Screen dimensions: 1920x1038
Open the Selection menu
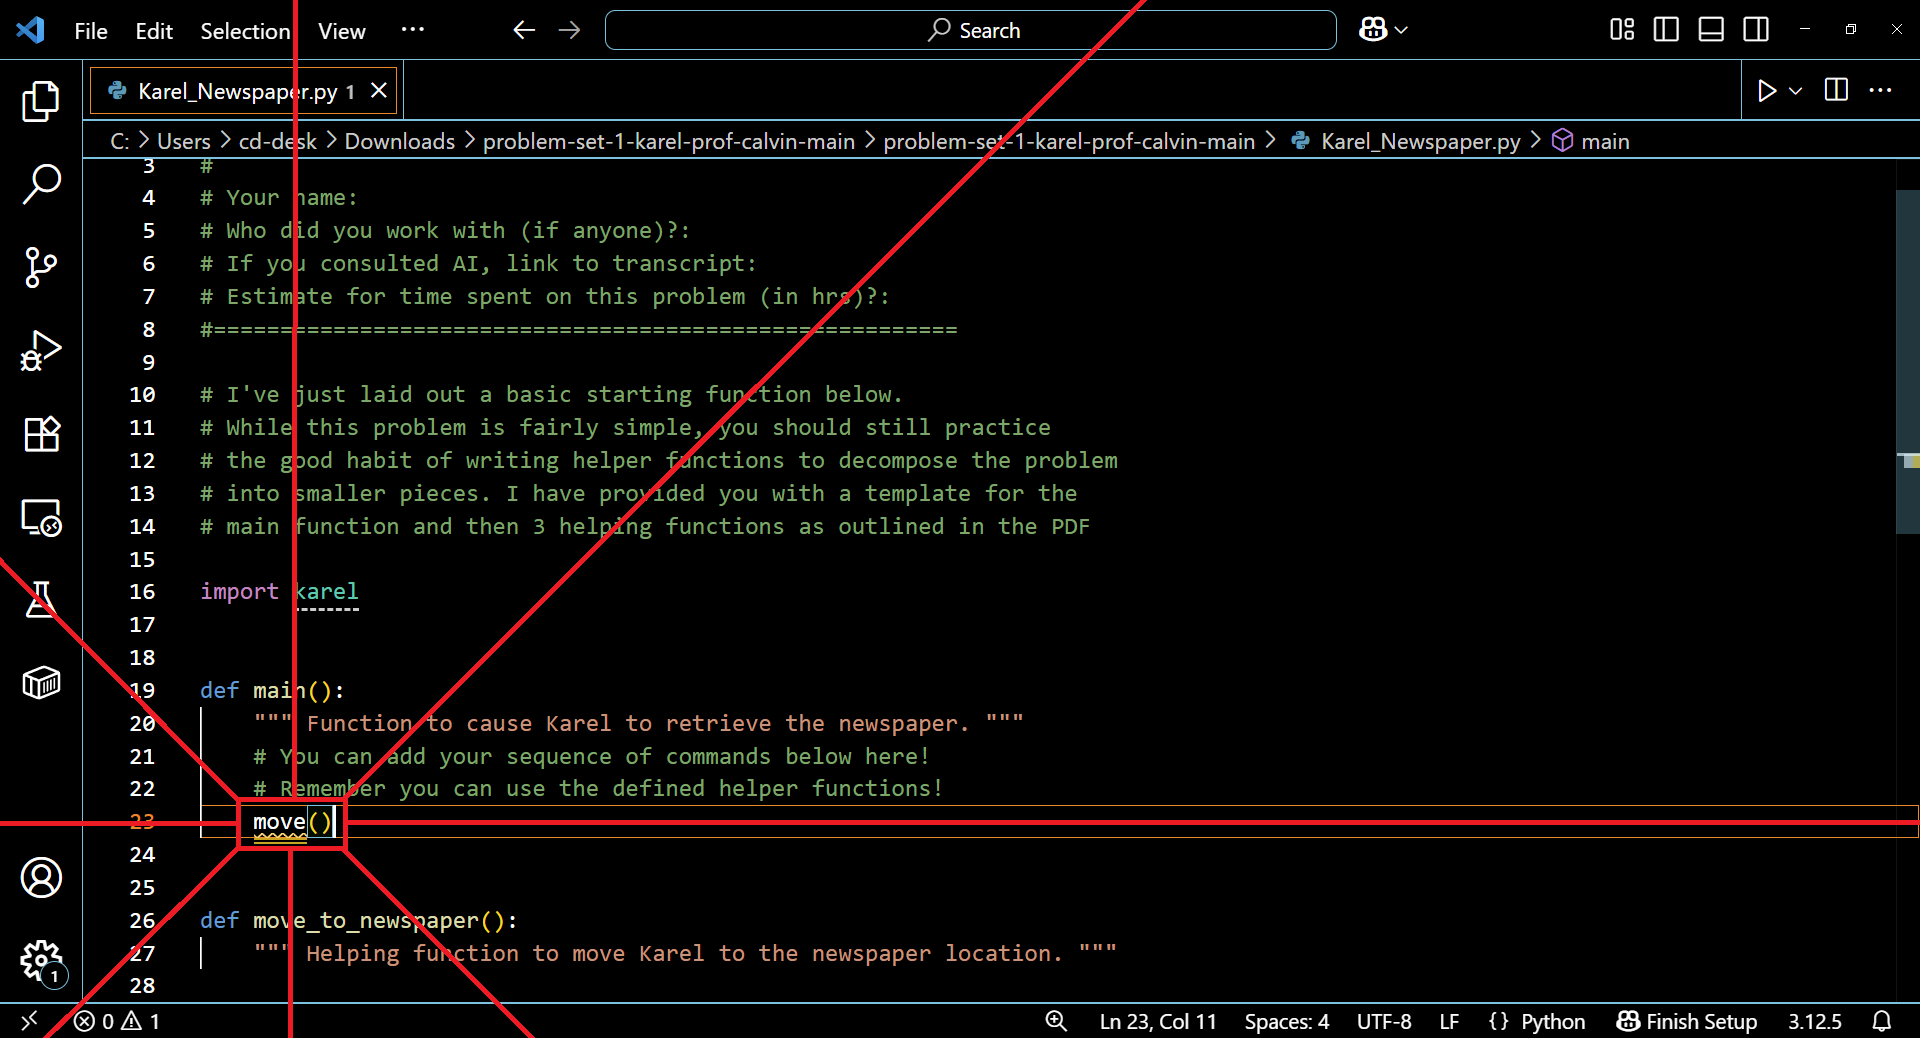pos(245,31)
